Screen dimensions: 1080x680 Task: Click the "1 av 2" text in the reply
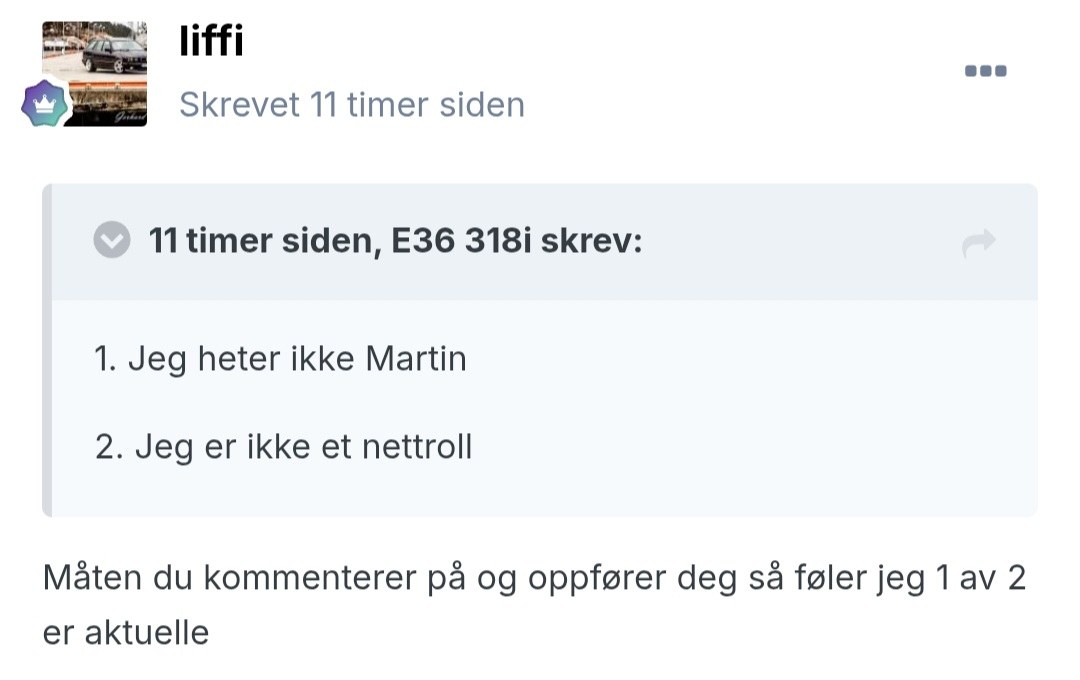(x=975, y=579)
